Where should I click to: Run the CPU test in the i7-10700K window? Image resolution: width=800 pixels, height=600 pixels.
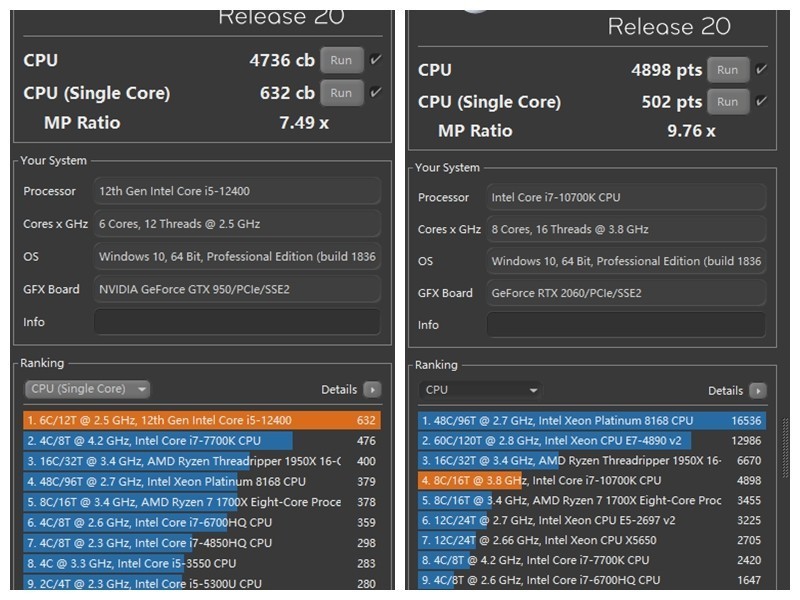tap(728, 70)
